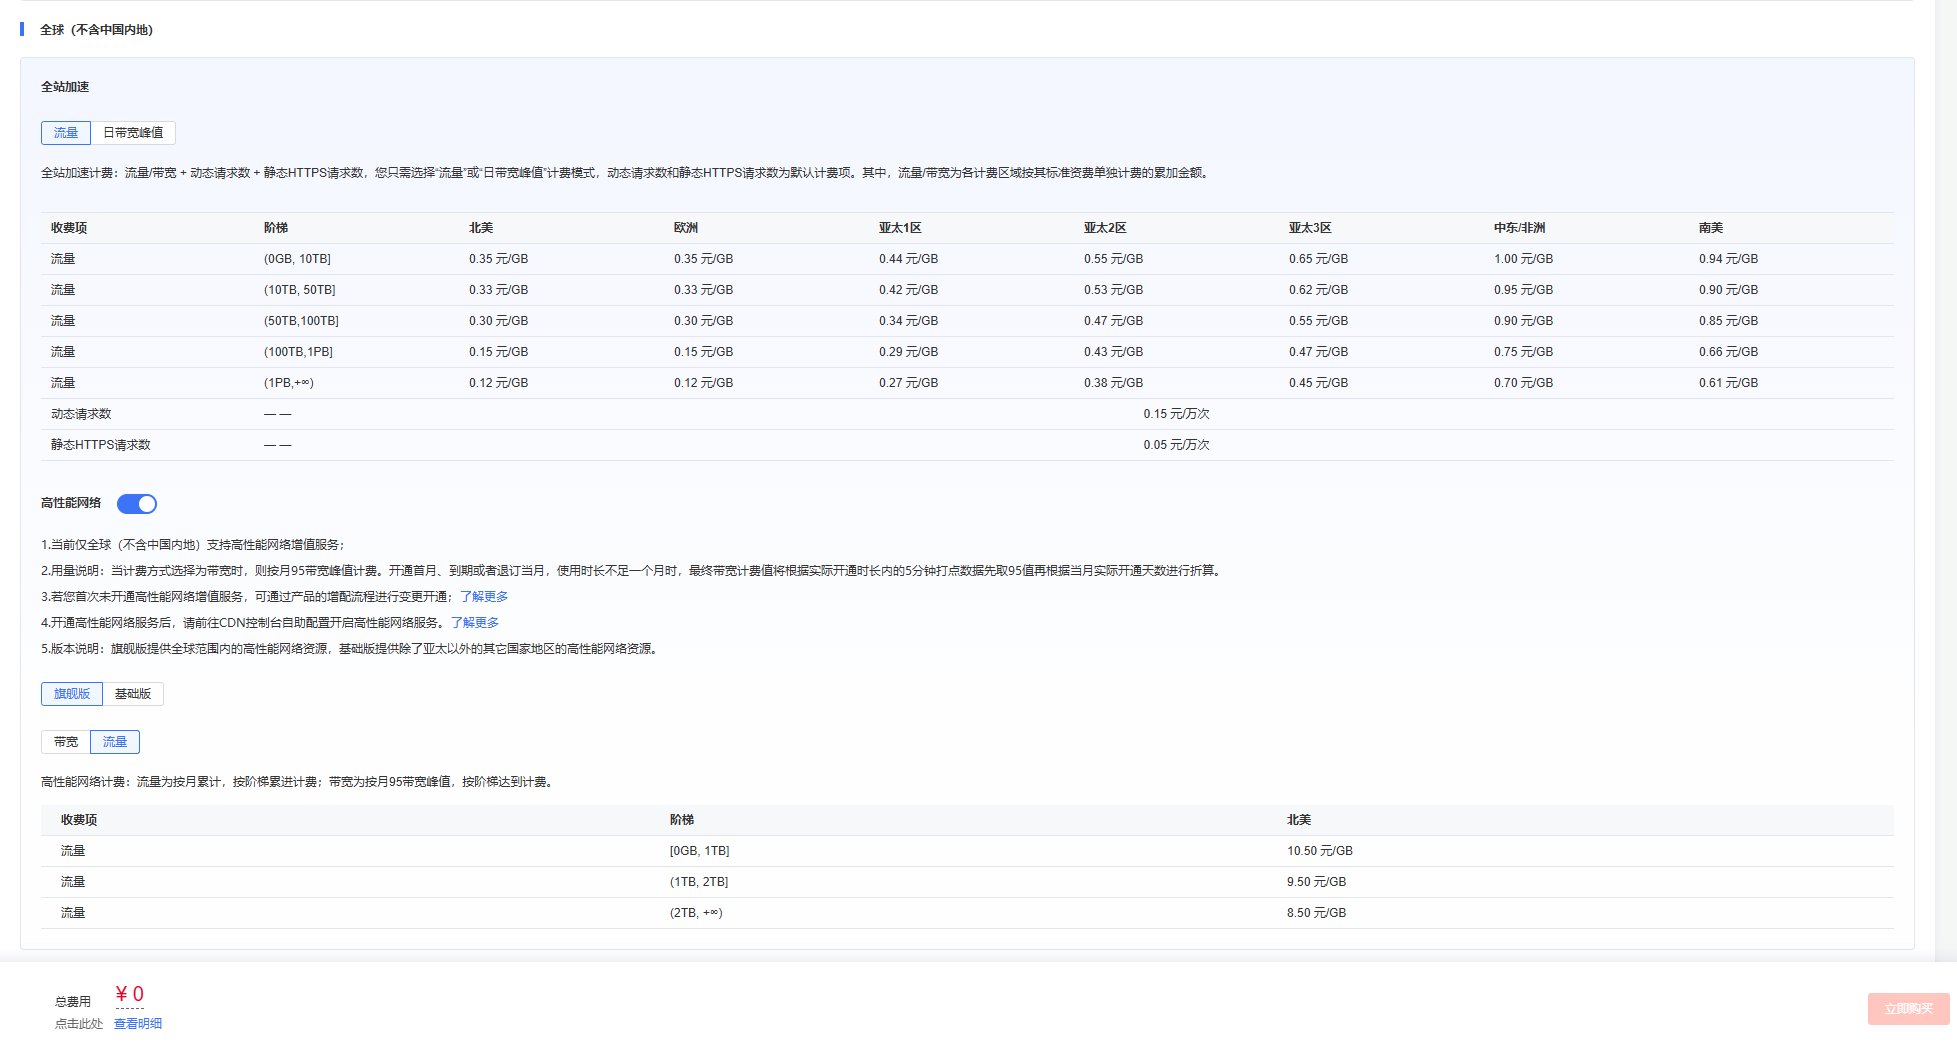Choose the 基础版 edition option
The width and height of the screenshot is (1957, 1050).
[133, 694]
